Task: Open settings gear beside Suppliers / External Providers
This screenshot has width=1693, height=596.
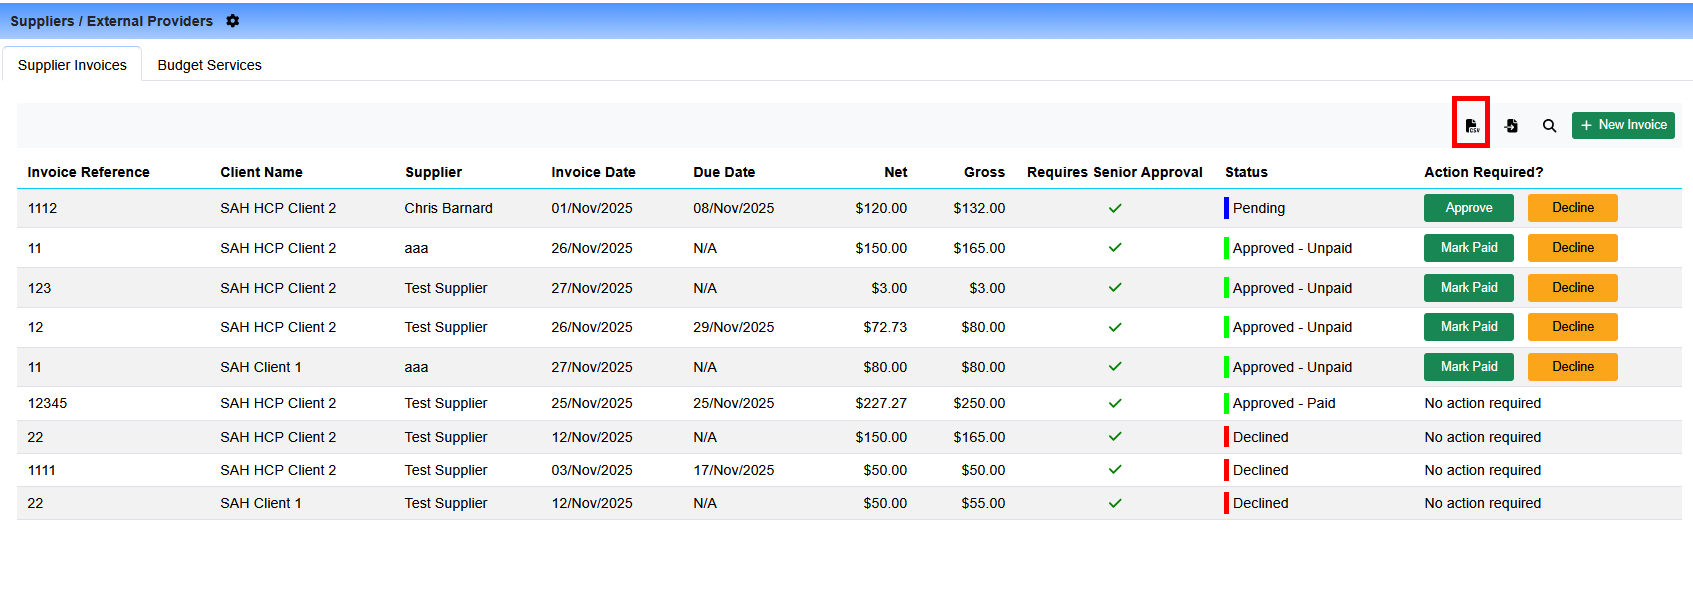Action: click(x=233, y=21)
